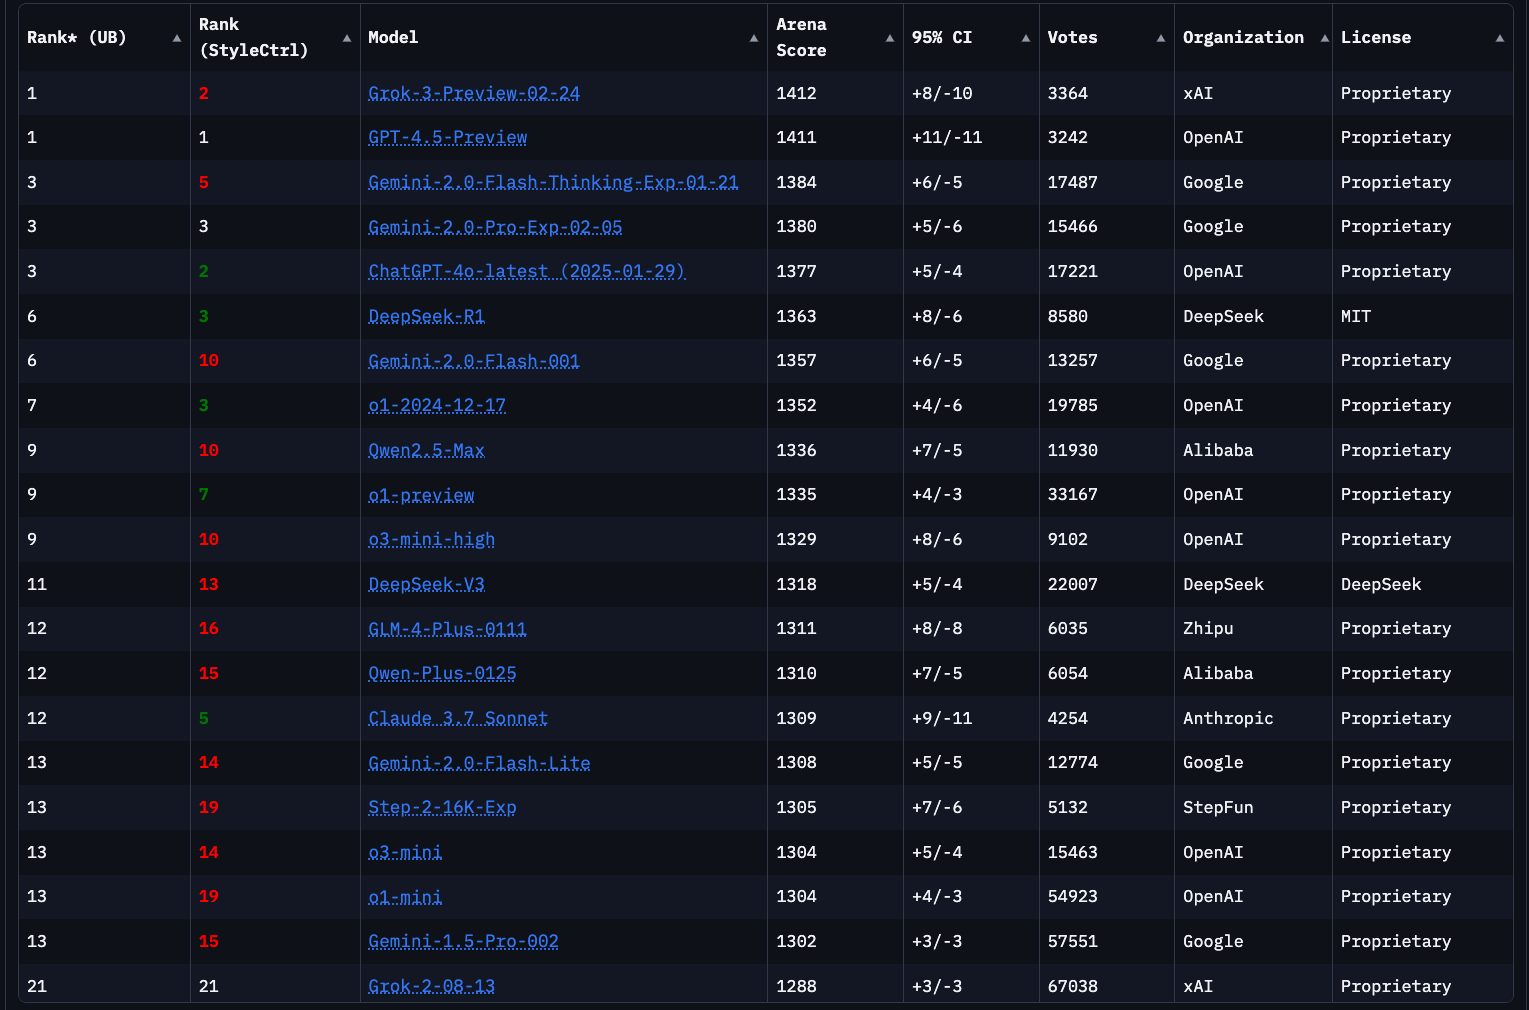Open the Gemini-1.5-Pro-002 link
1529x1010 pixels.
click(464, 941)
